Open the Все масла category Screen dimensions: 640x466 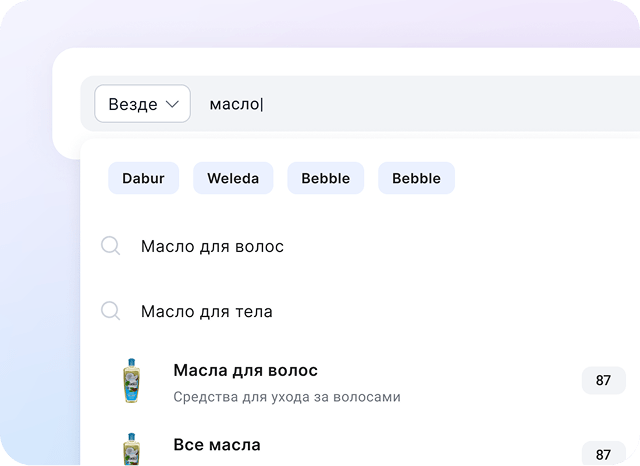[217, 445]
